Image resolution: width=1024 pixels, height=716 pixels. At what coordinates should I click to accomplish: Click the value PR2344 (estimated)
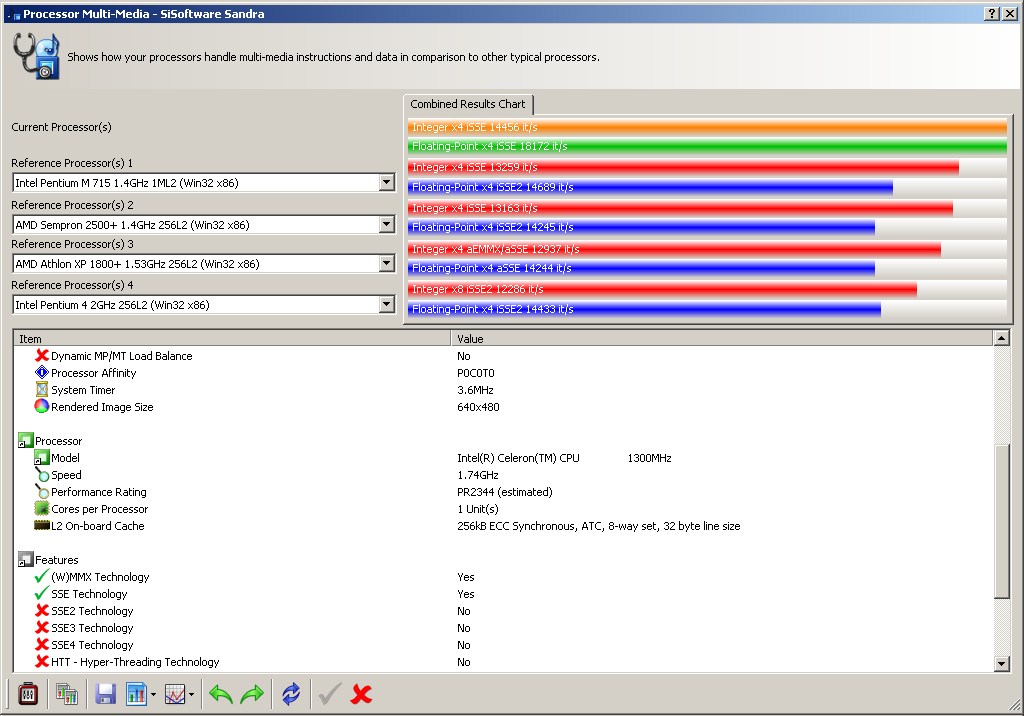click(505, 492)
